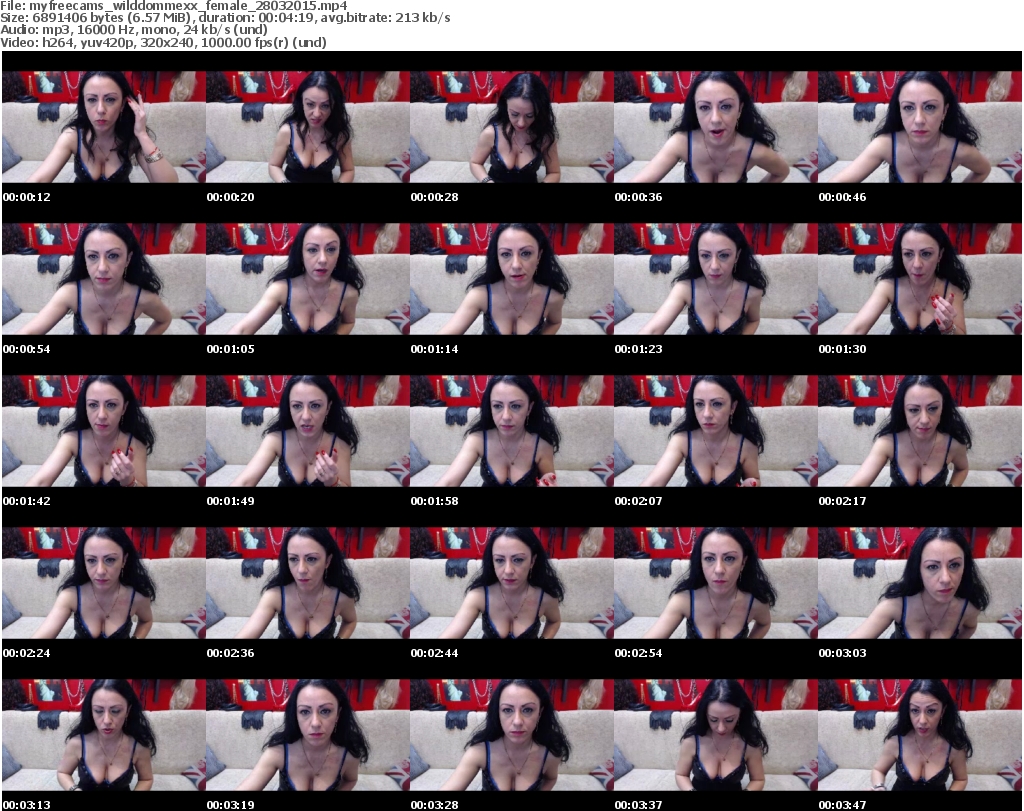Choose the thumbnail frame at 00:01:49
Image resolution: width=1024 pixels, height=811 pixels.
pyautogui.click(x=308, y=431)
